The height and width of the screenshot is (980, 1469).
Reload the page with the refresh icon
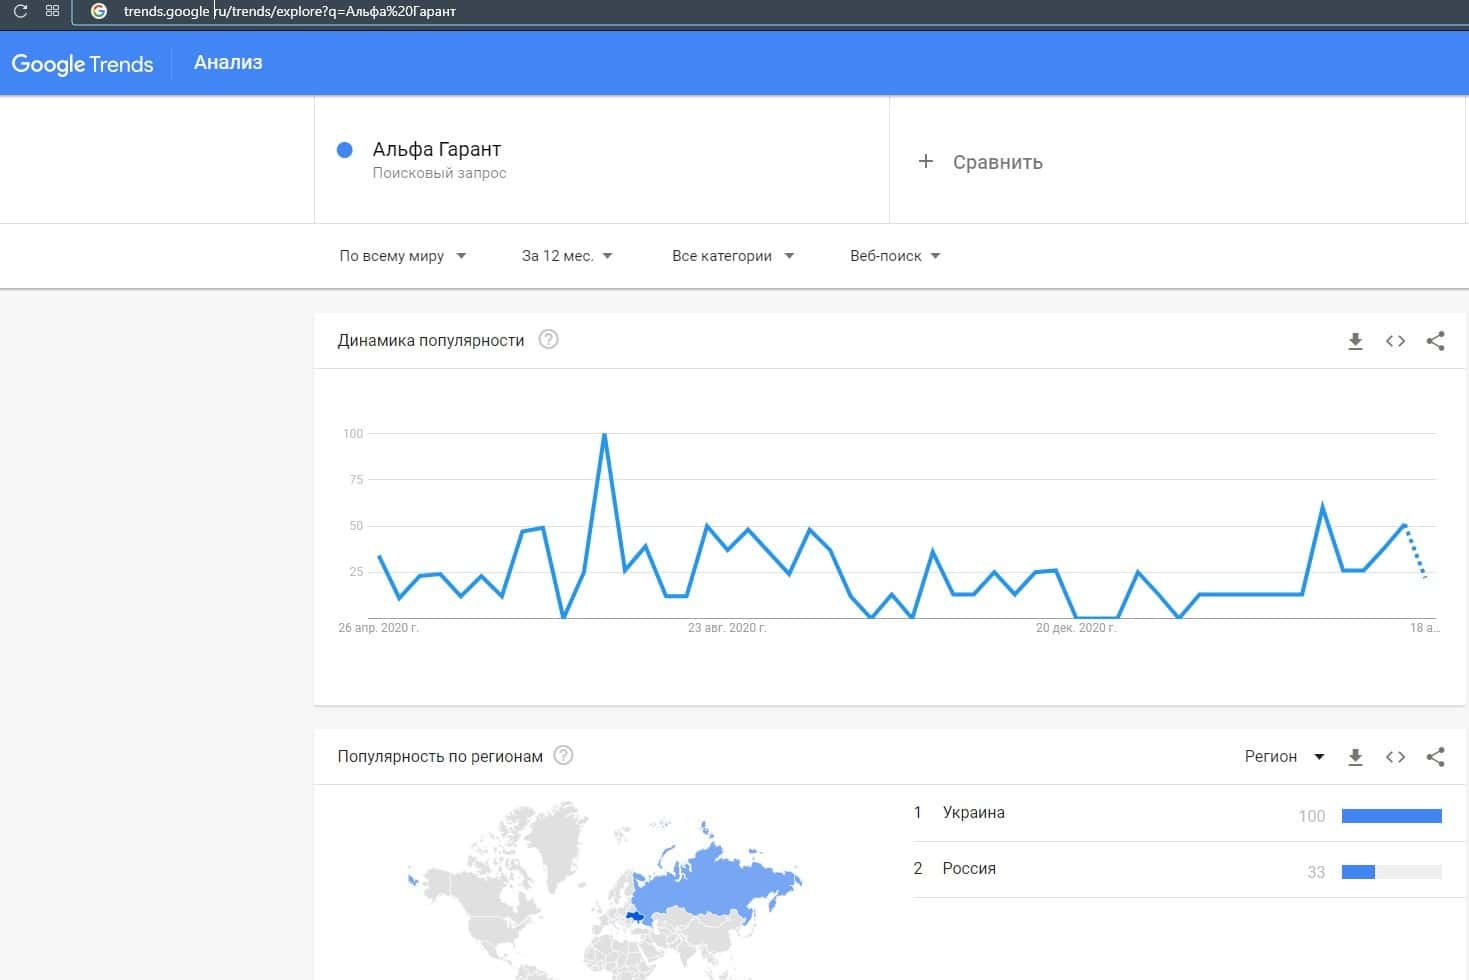20,11
